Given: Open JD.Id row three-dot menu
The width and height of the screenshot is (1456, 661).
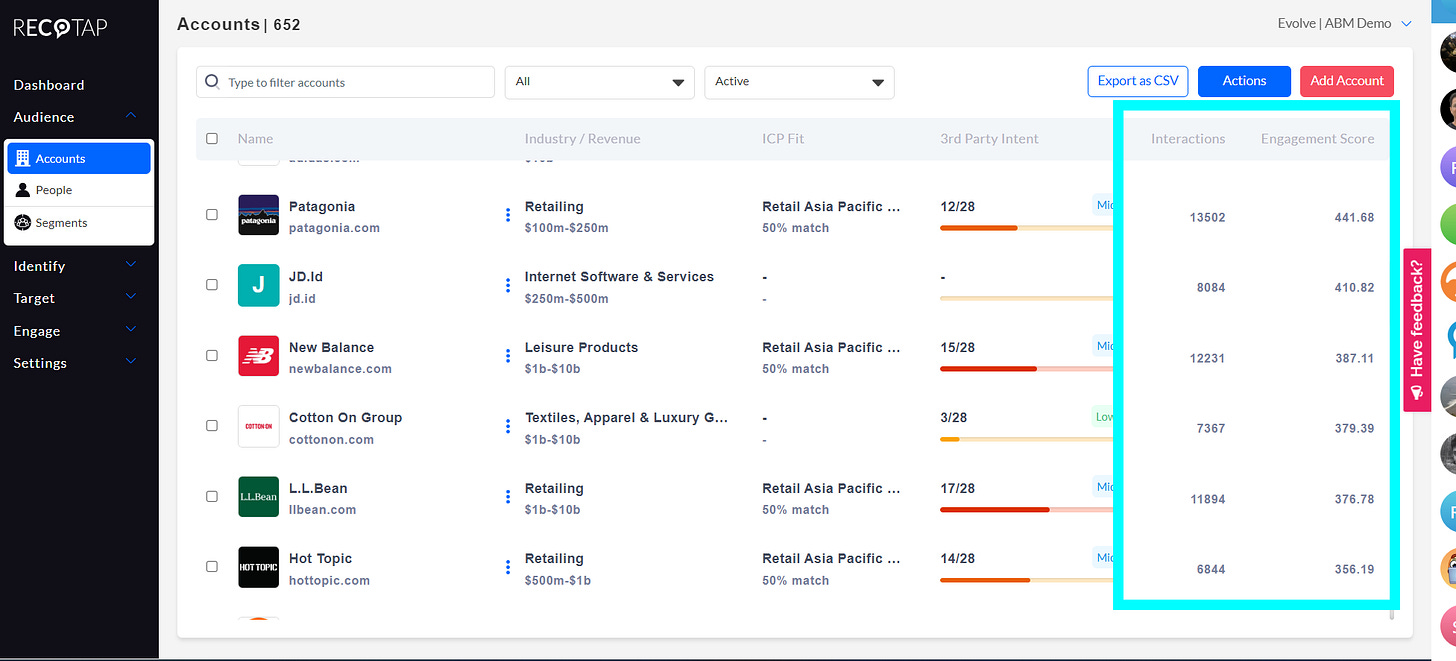Looking at the screenshot, I should (x=508, y=285).
